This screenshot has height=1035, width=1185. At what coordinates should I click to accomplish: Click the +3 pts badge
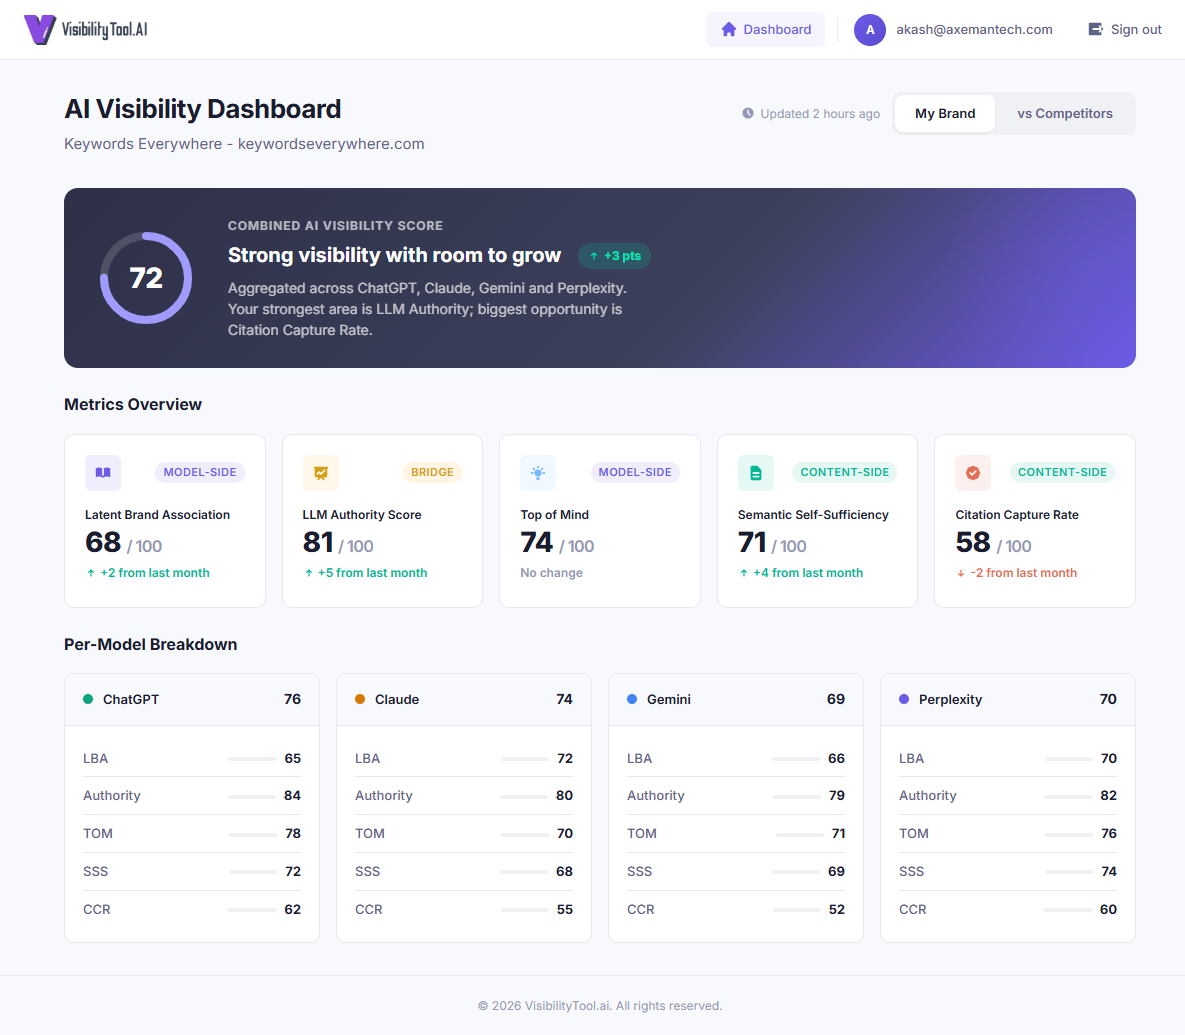click(614, 256)
